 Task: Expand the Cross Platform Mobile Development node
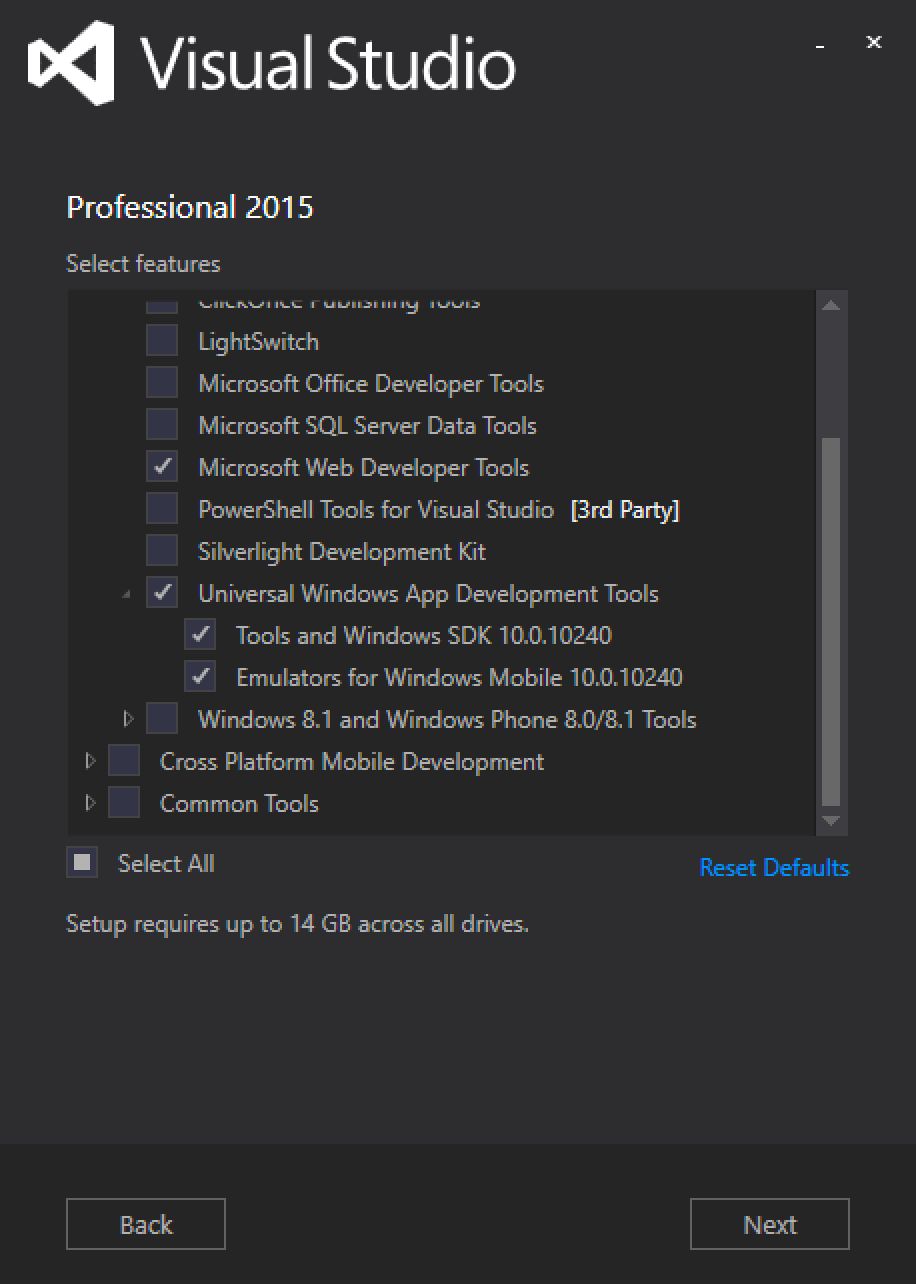pos(89,760)
